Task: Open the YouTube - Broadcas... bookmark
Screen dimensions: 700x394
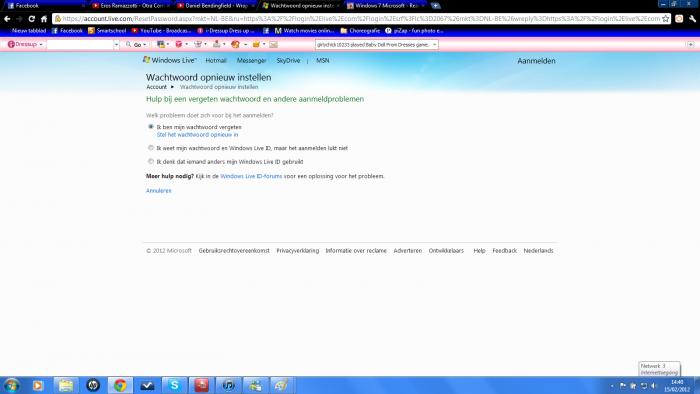Action: click(161, 31)
